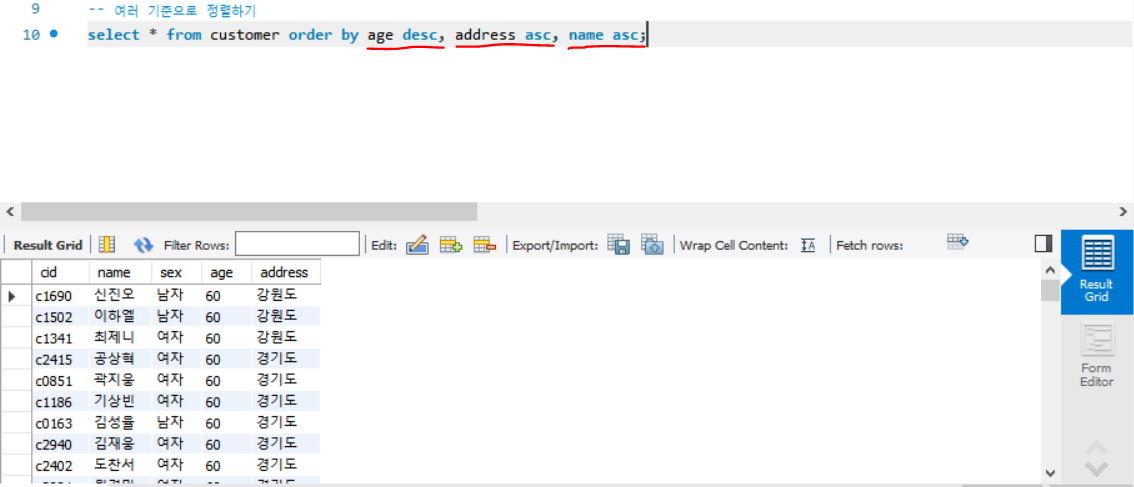
Task: Click the comment text on line 9
Action: [171, 10]
